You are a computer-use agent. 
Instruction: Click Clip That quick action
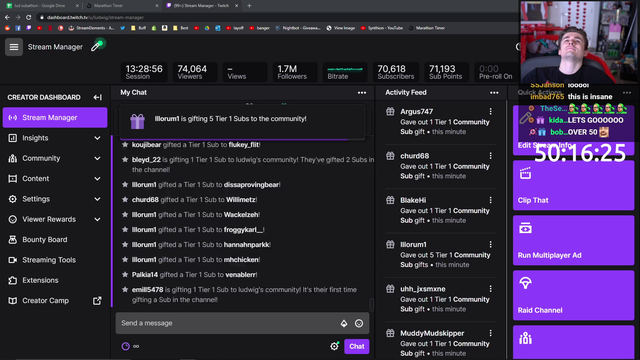(573, 186)
